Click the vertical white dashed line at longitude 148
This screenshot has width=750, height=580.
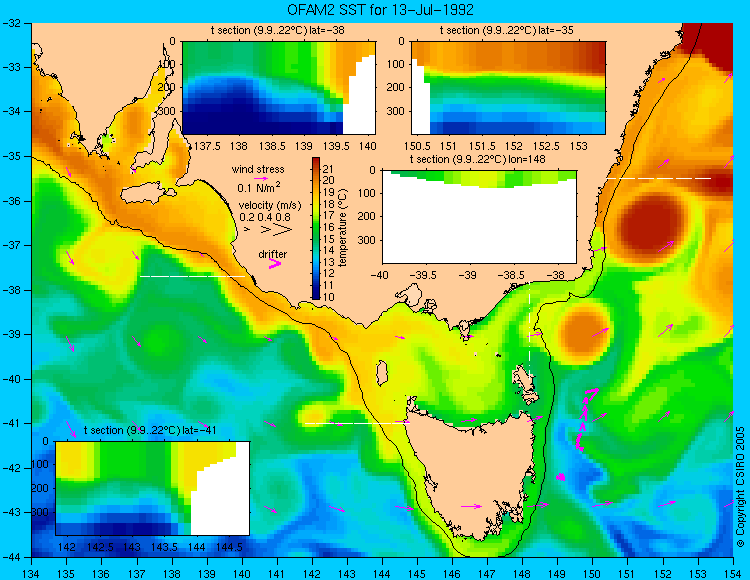529,333
